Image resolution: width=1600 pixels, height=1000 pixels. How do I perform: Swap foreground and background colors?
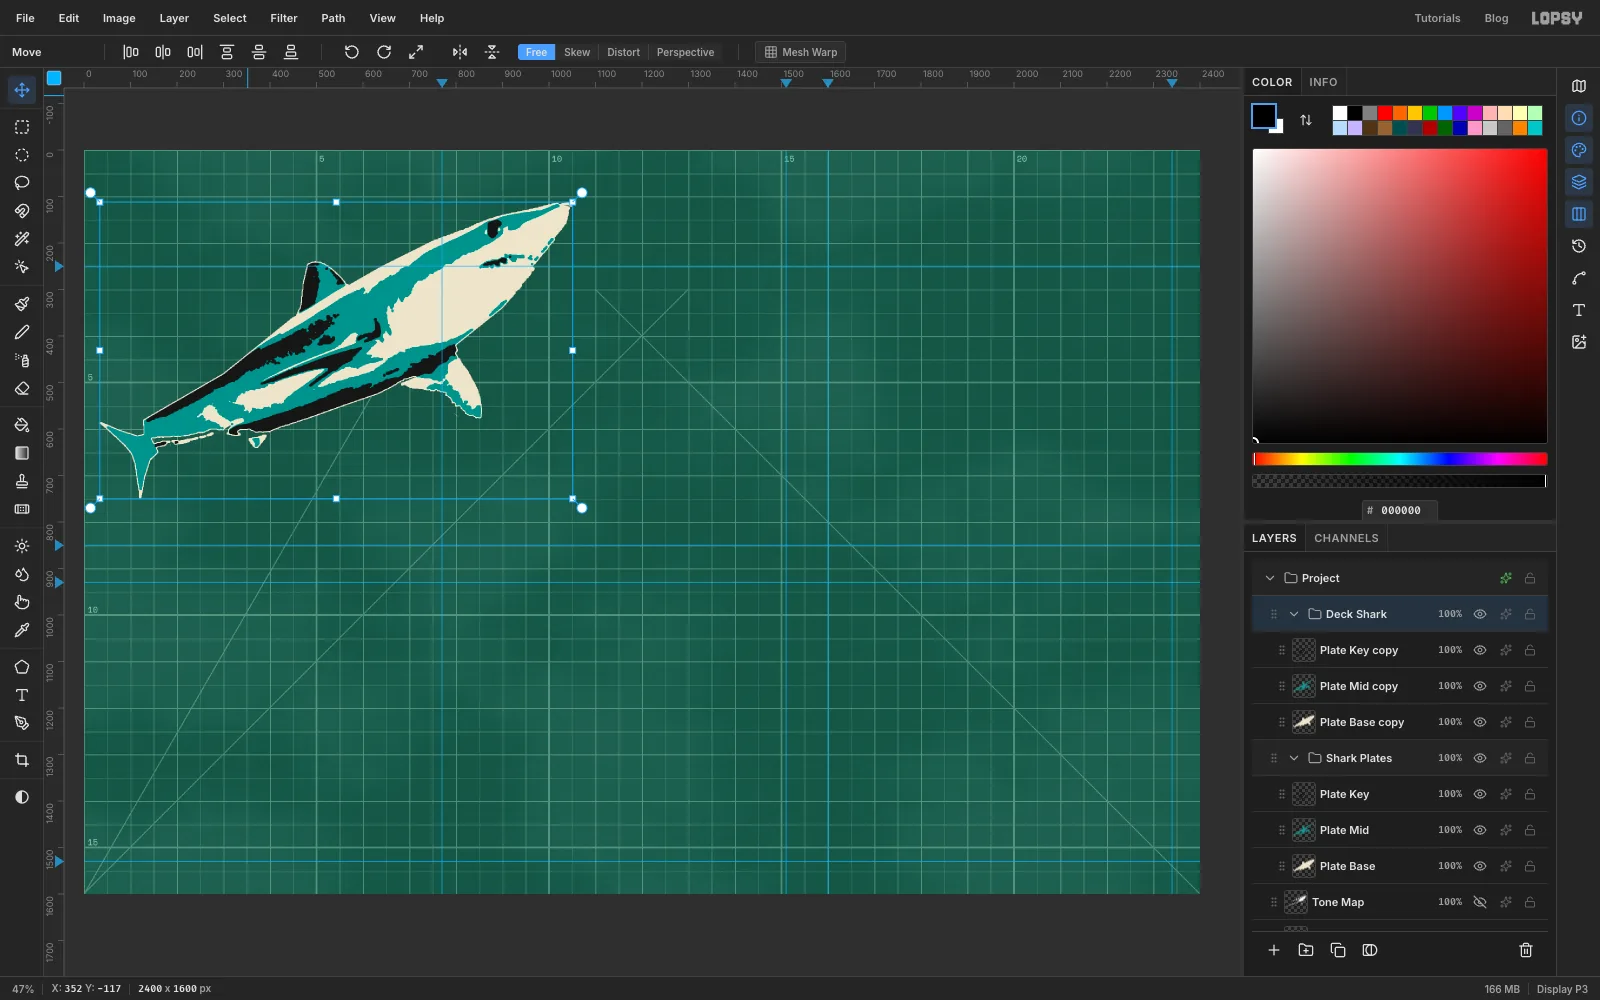pyautogui.click(x=1306, y=120)
